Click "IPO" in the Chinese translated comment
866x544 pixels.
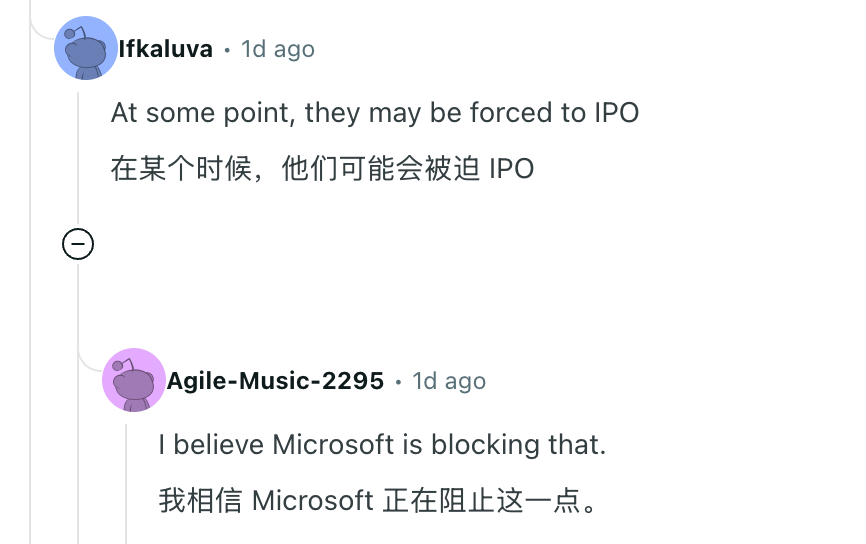(511, 168)
